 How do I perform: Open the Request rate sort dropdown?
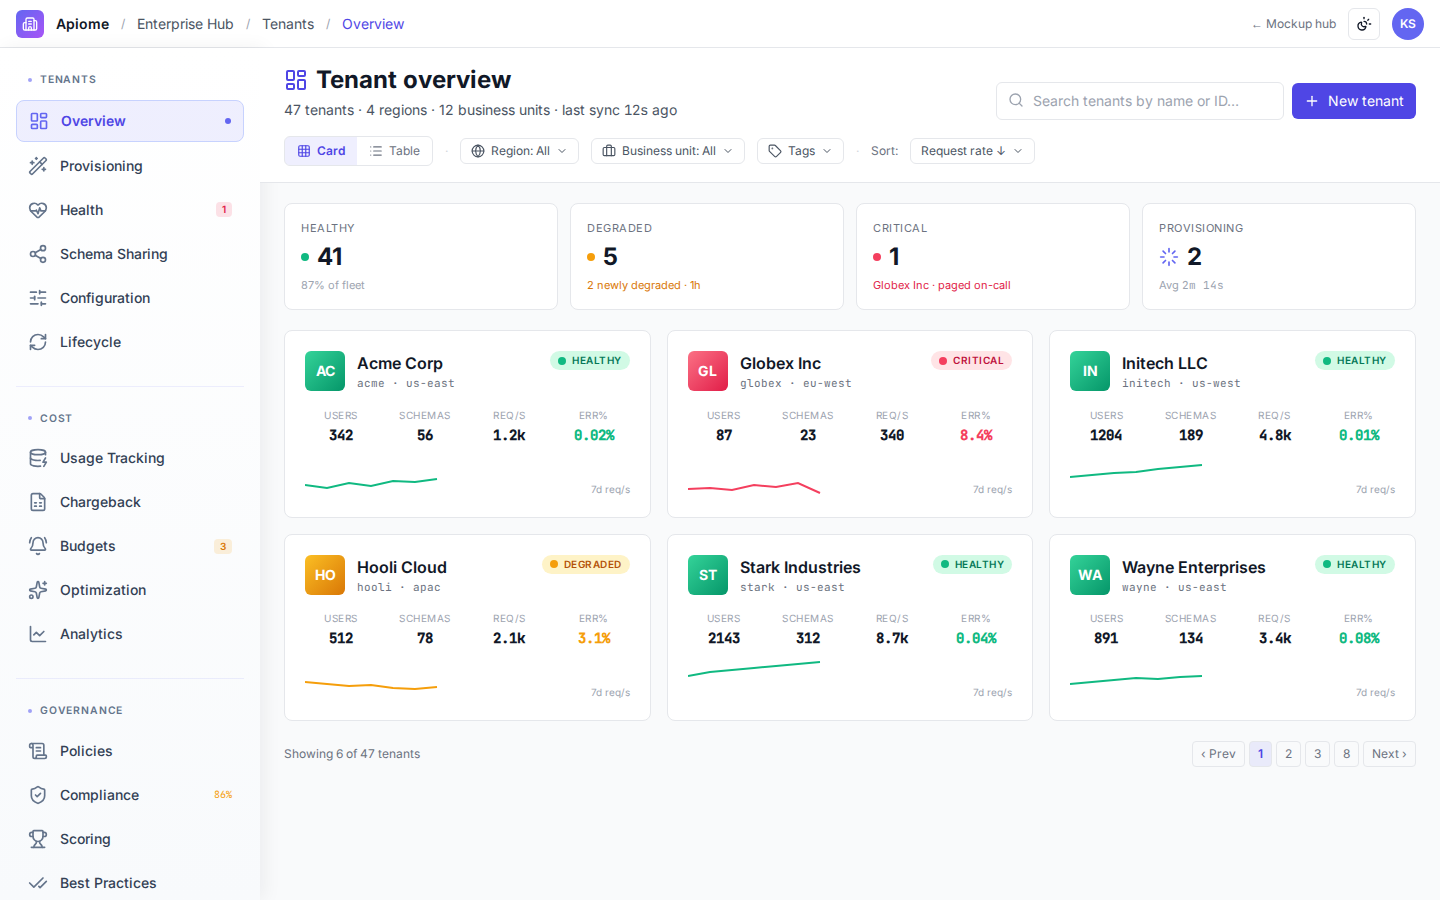(972, 151)
